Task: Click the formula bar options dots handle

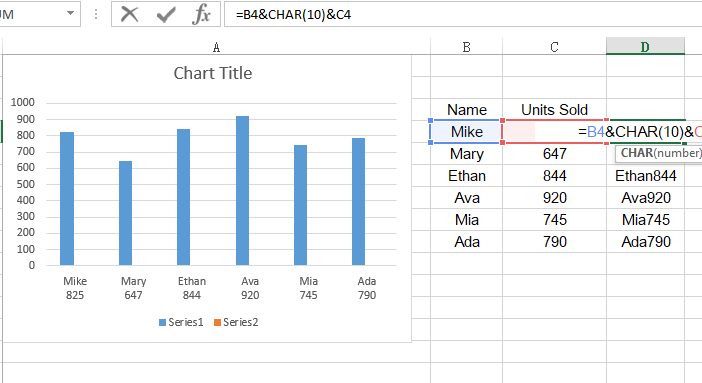Action: [96, 14]
